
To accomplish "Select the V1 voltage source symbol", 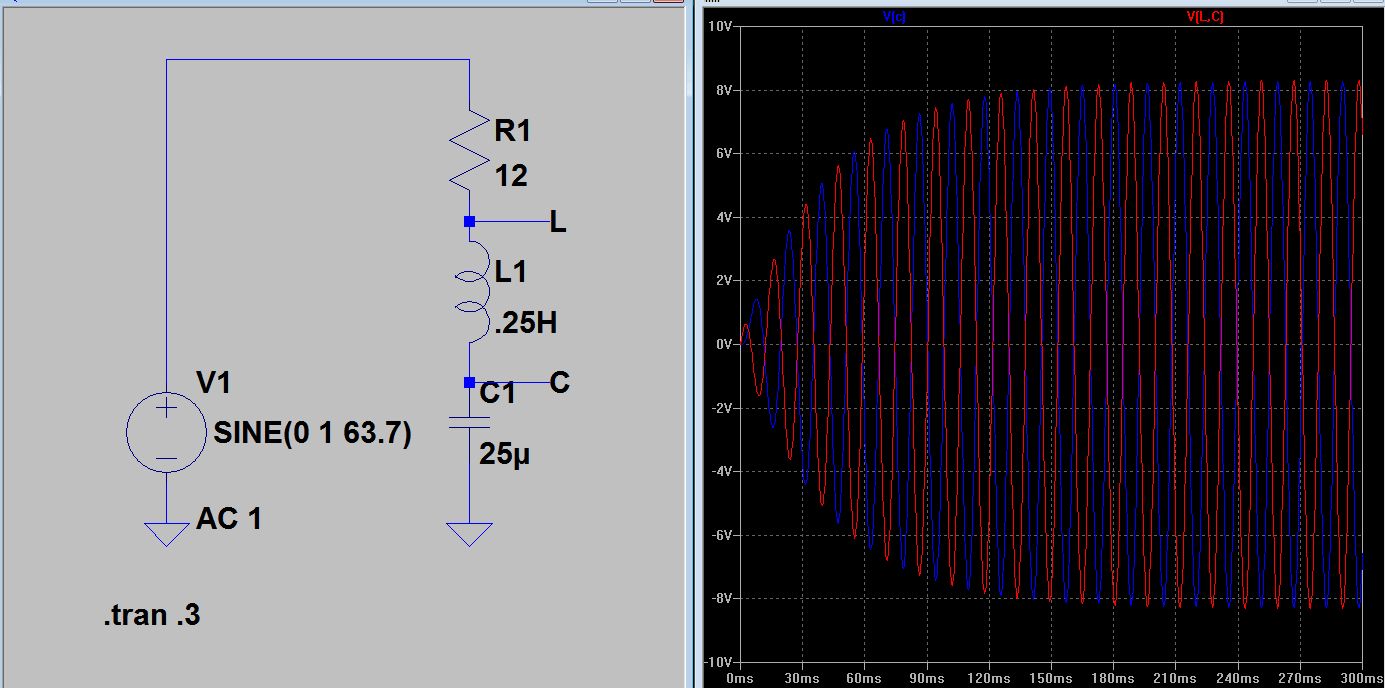I will click(x=166, y=433).
